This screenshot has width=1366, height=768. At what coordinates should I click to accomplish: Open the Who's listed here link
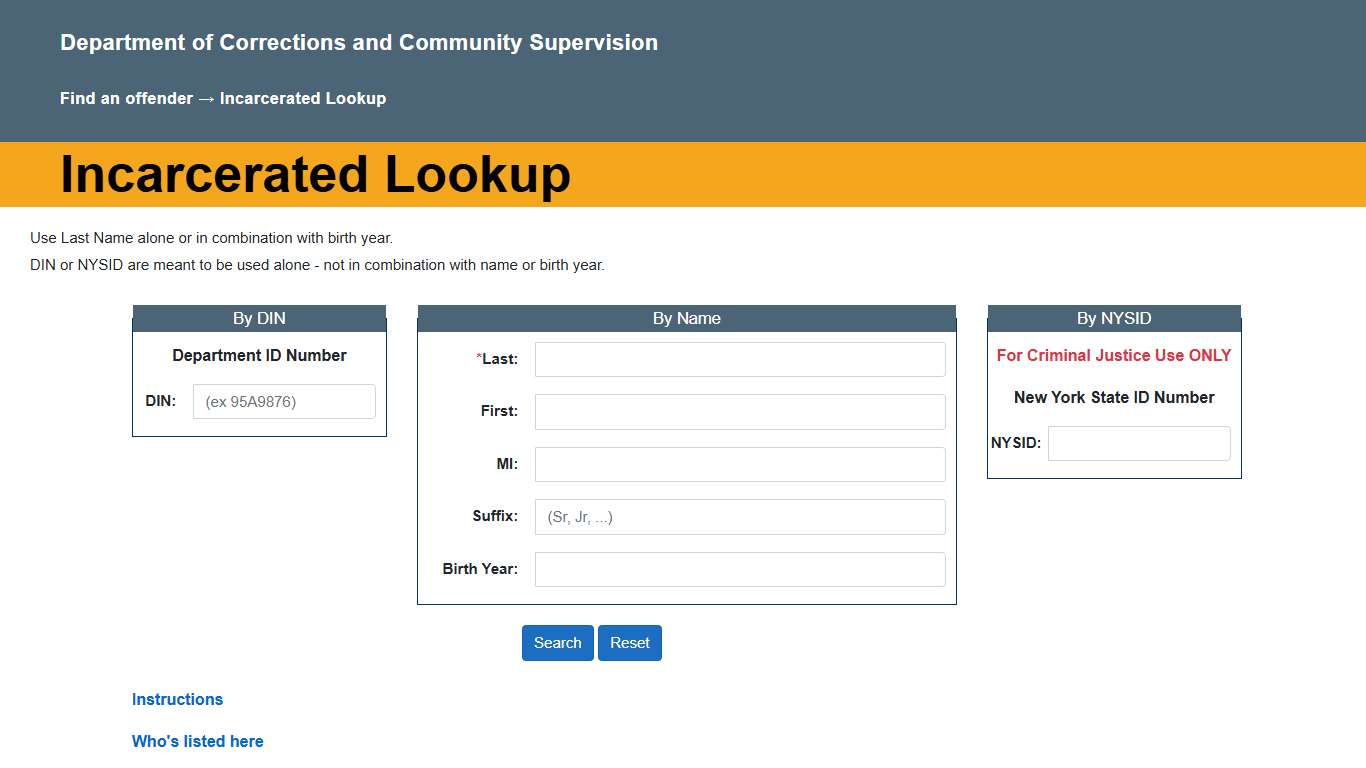point(197,741)
